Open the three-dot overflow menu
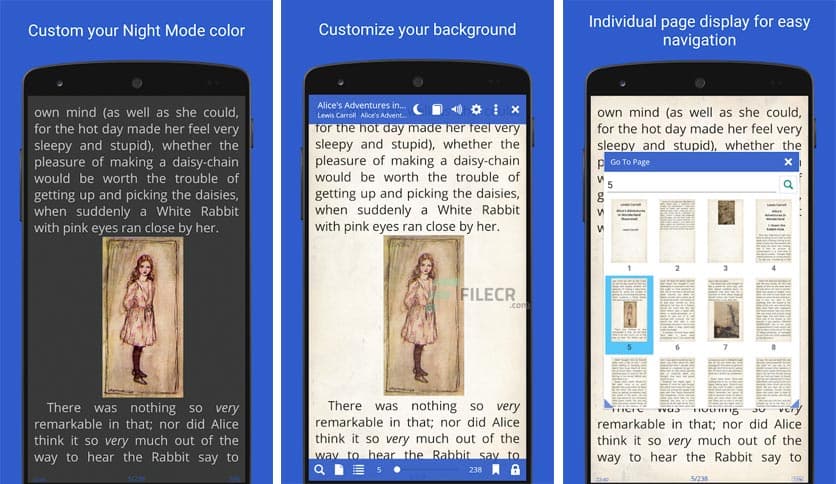 [496, 109]
